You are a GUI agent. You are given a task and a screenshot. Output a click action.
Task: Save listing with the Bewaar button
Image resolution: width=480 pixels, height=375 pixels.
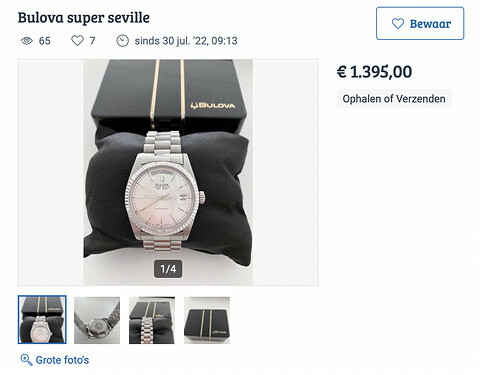click(x=420, y=23)
